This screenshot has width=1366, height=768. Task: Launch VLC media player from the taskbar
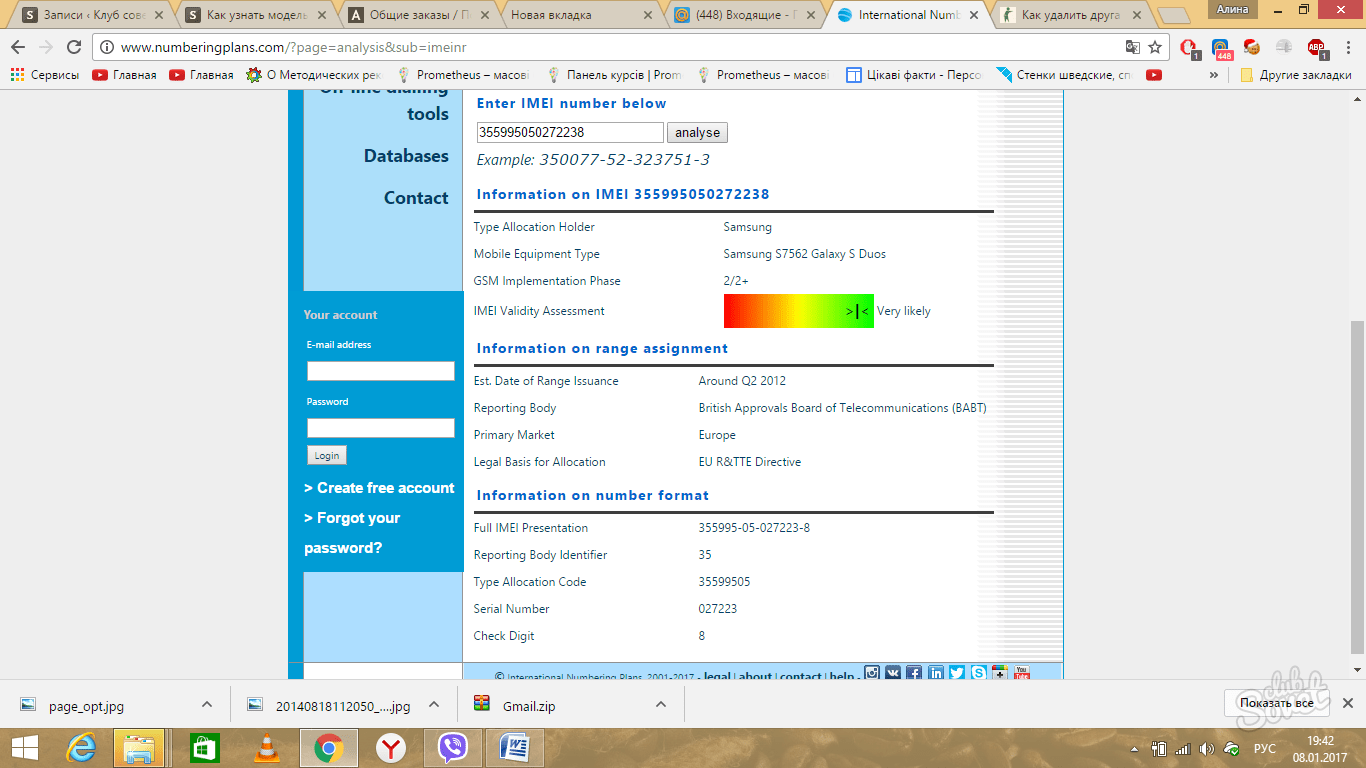coord(266,747)
